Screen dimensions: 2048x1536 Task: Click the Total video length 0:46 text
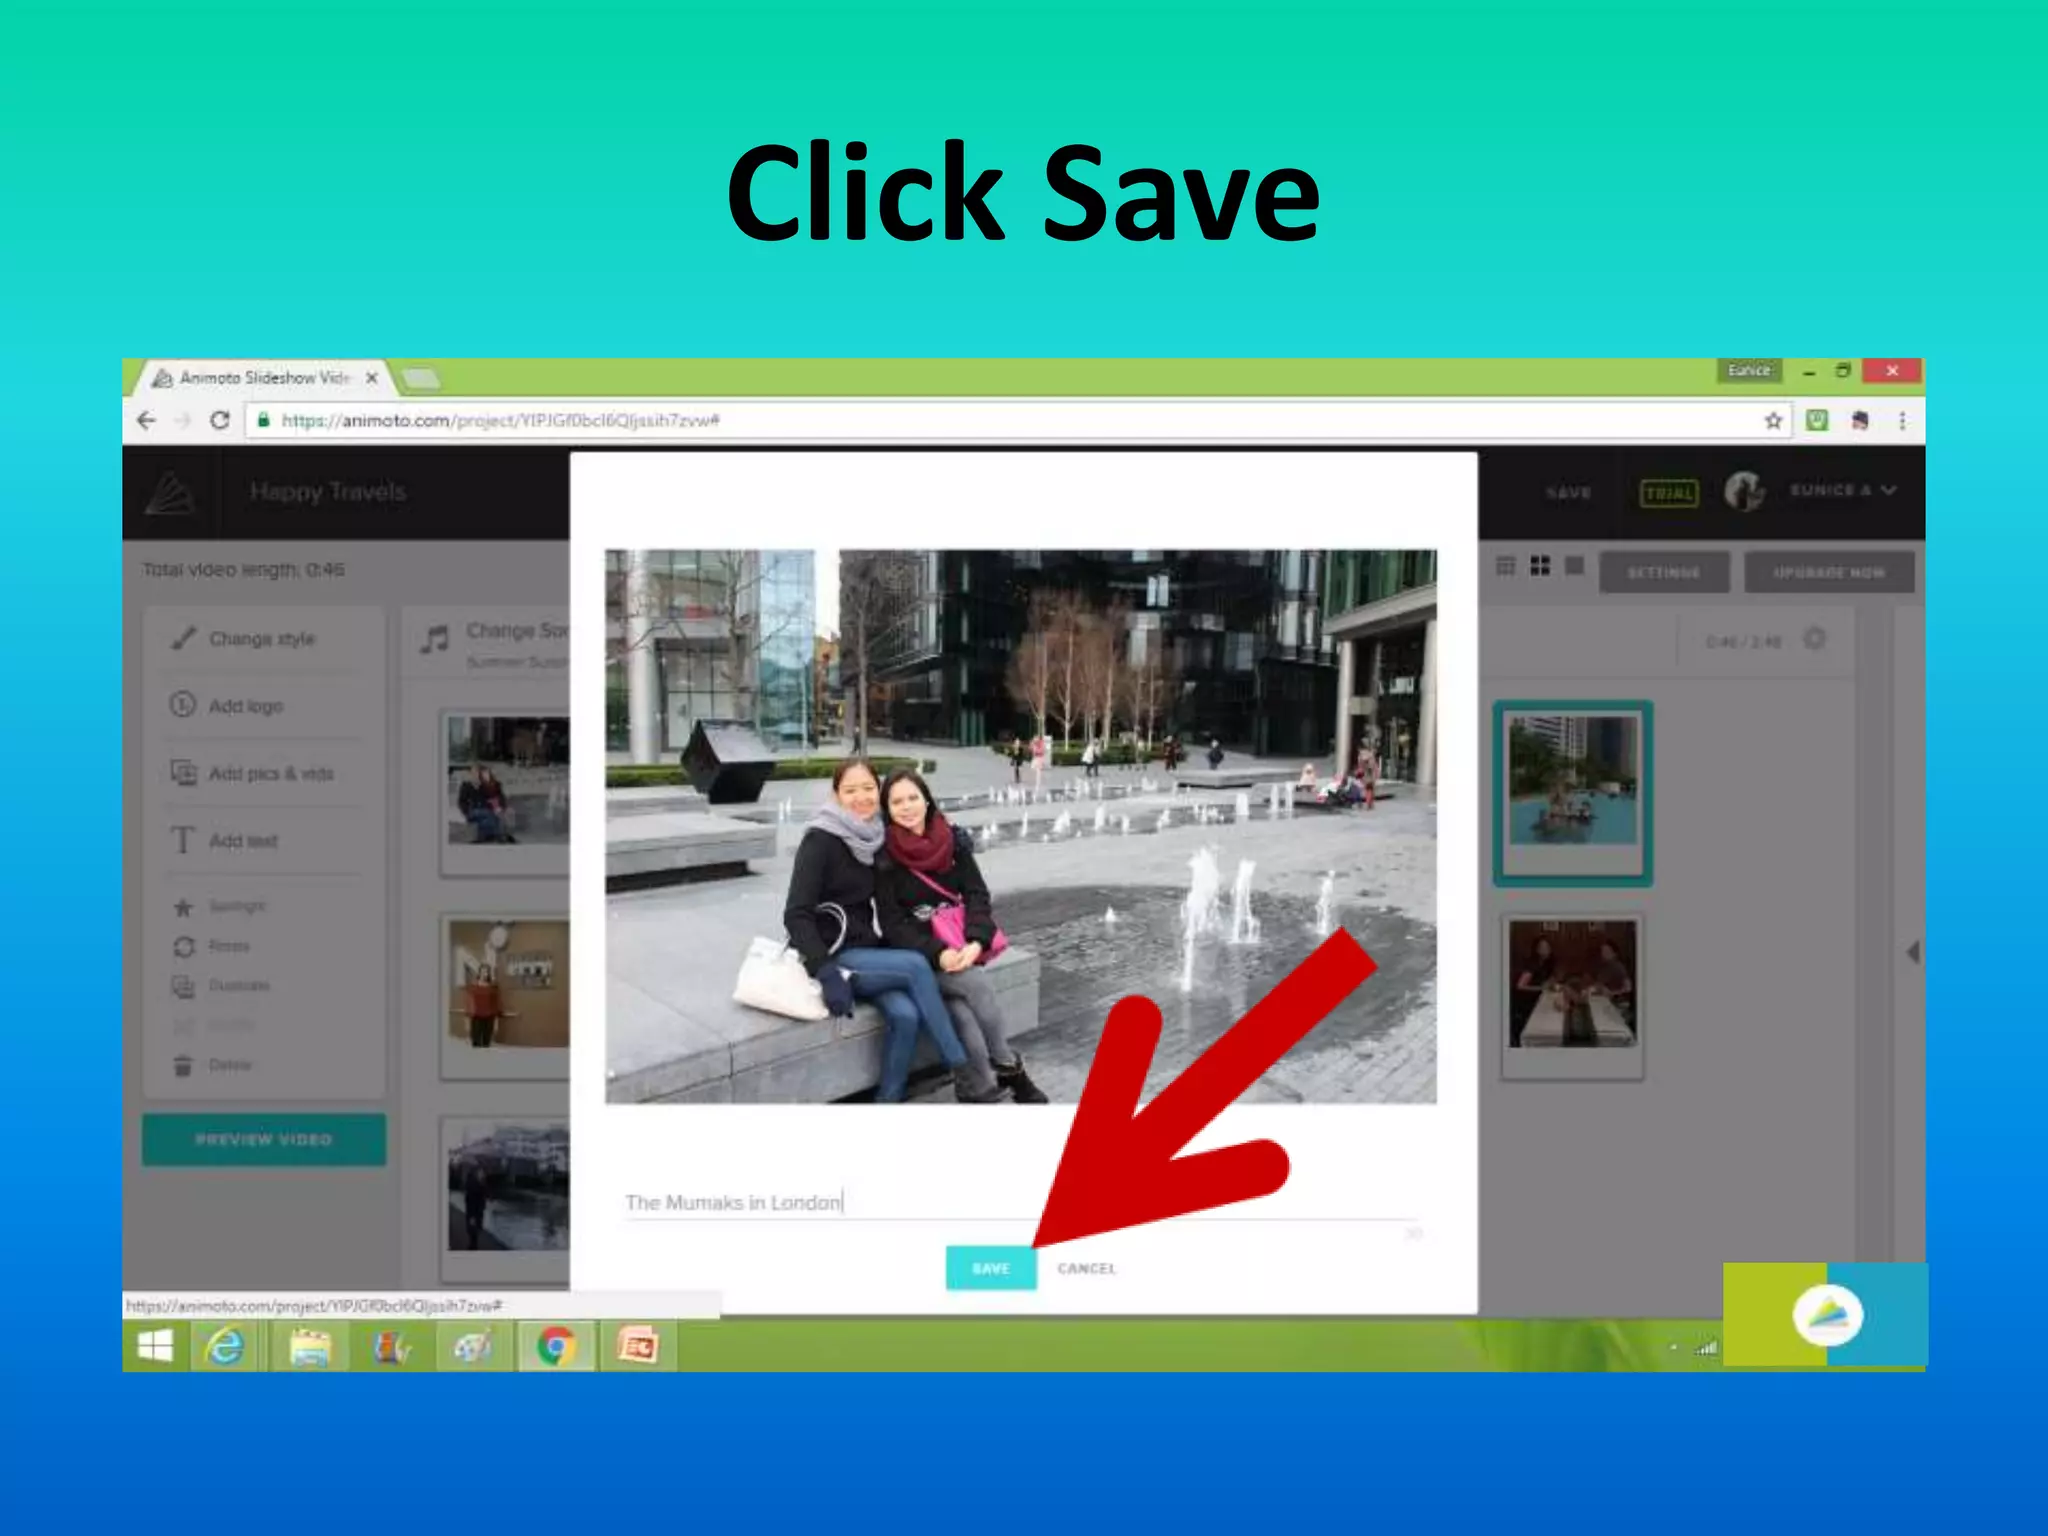tap(243, 570)
